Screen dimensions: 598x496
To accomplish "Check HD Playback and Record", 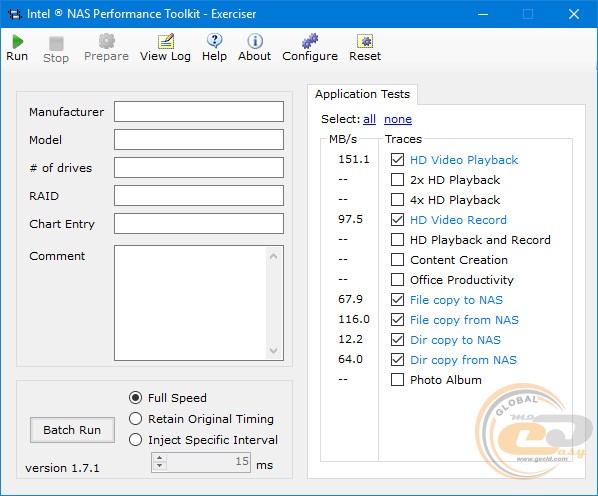I will (x=397, y=239).
